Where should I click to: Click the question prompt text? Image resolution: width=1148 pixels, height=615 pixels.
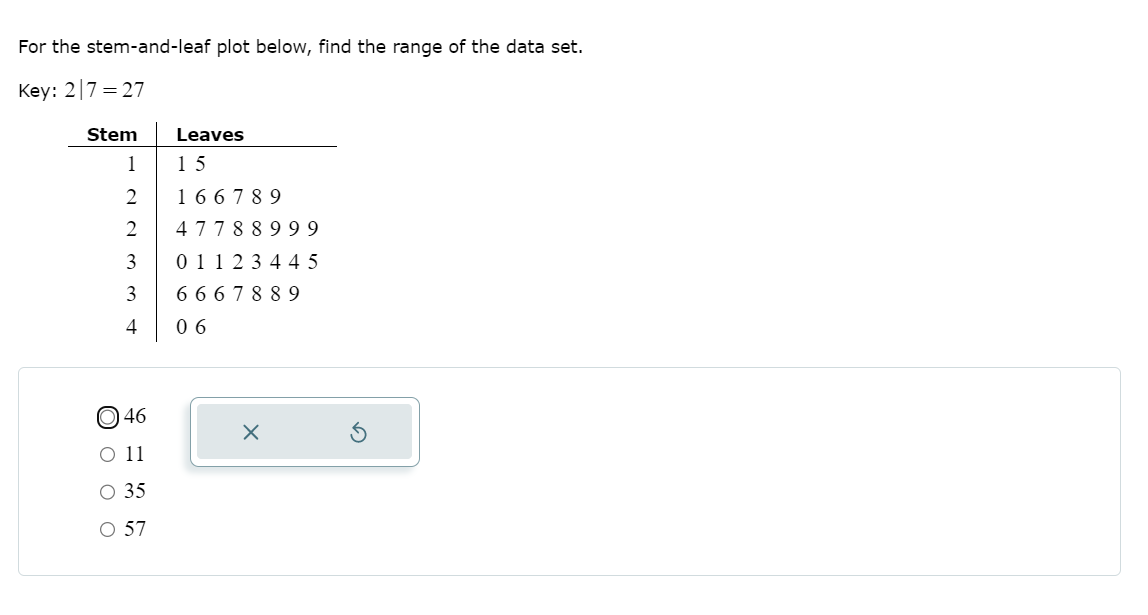[300, 46]
